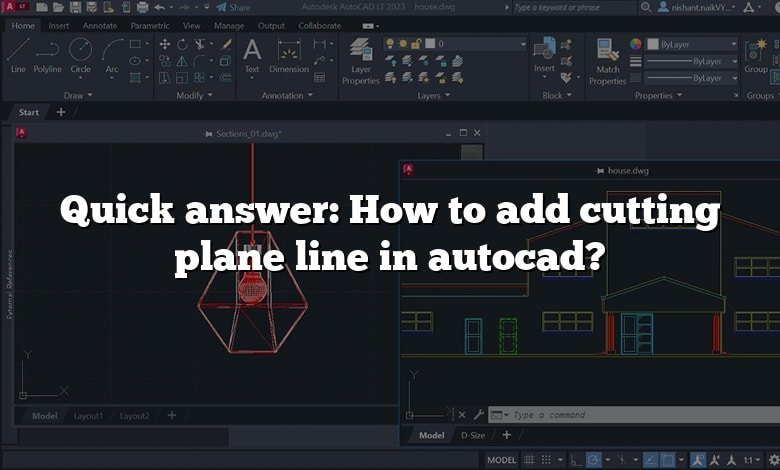Screen dimensions: 780x470
Task: Switch to the Annotate ribbon tab
Action: pos(100,25)
